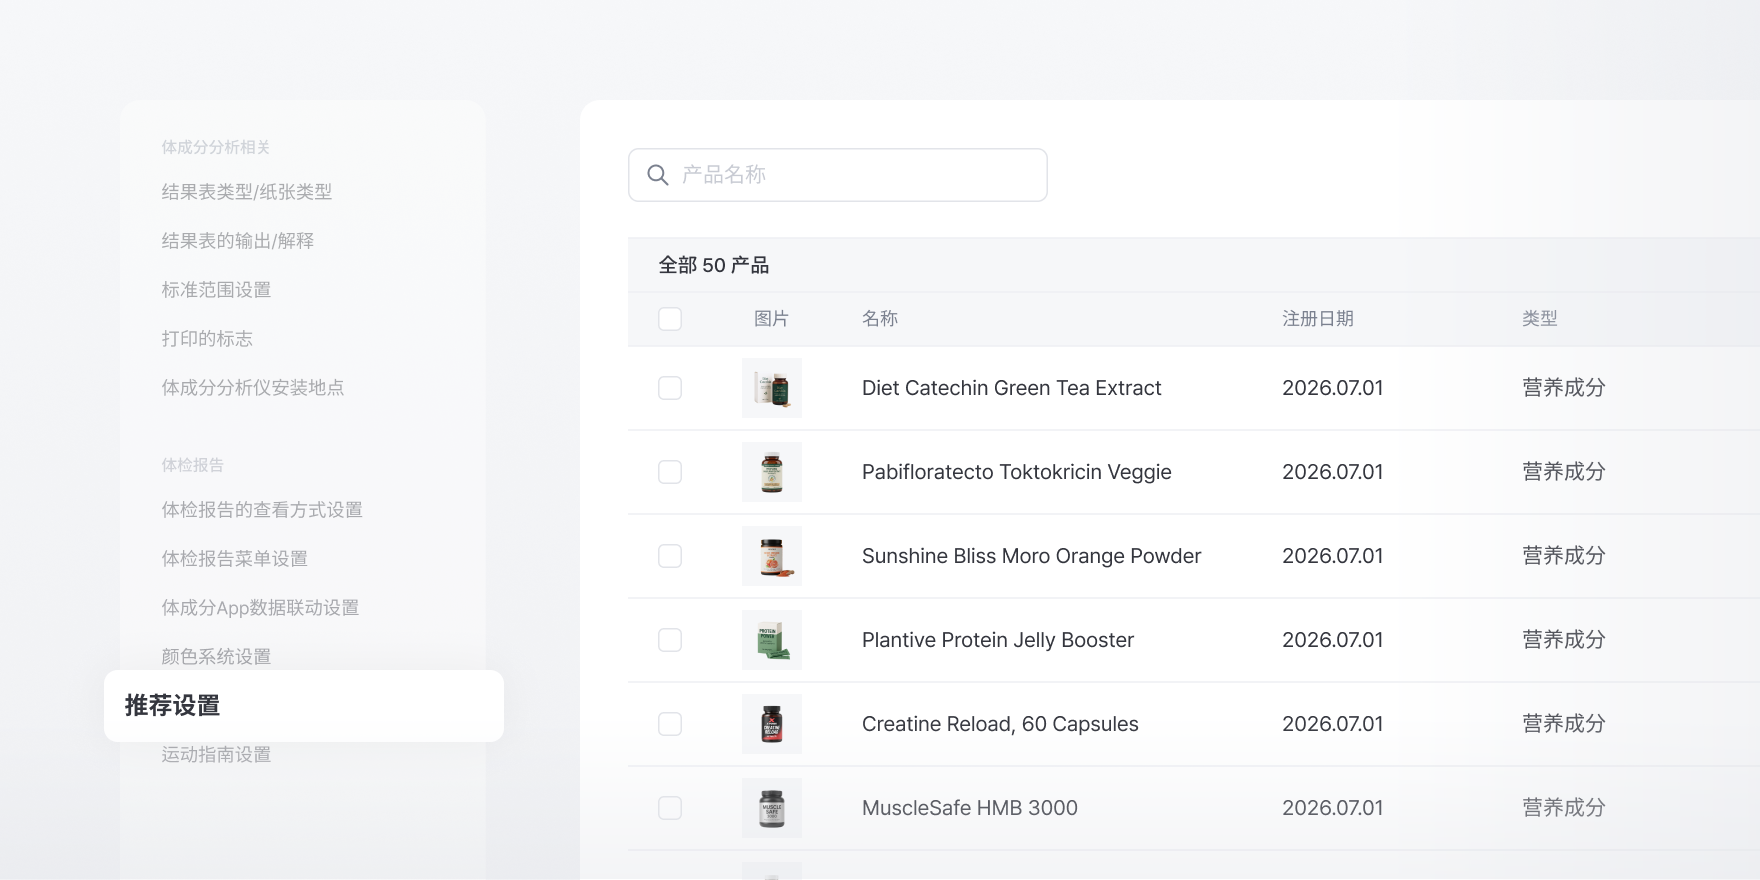The width and height of the screenshot is (1760, 880).
Task: Click the 名称 column header
Action: point(880,319)
